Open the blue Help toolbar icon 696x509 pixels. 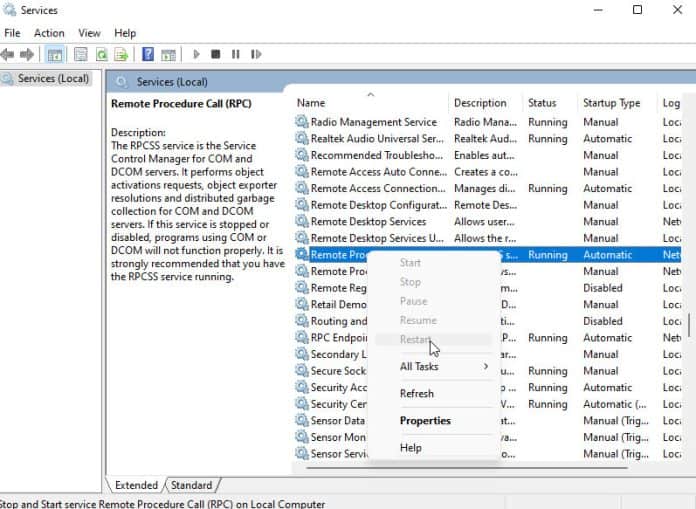pos(148,54)
